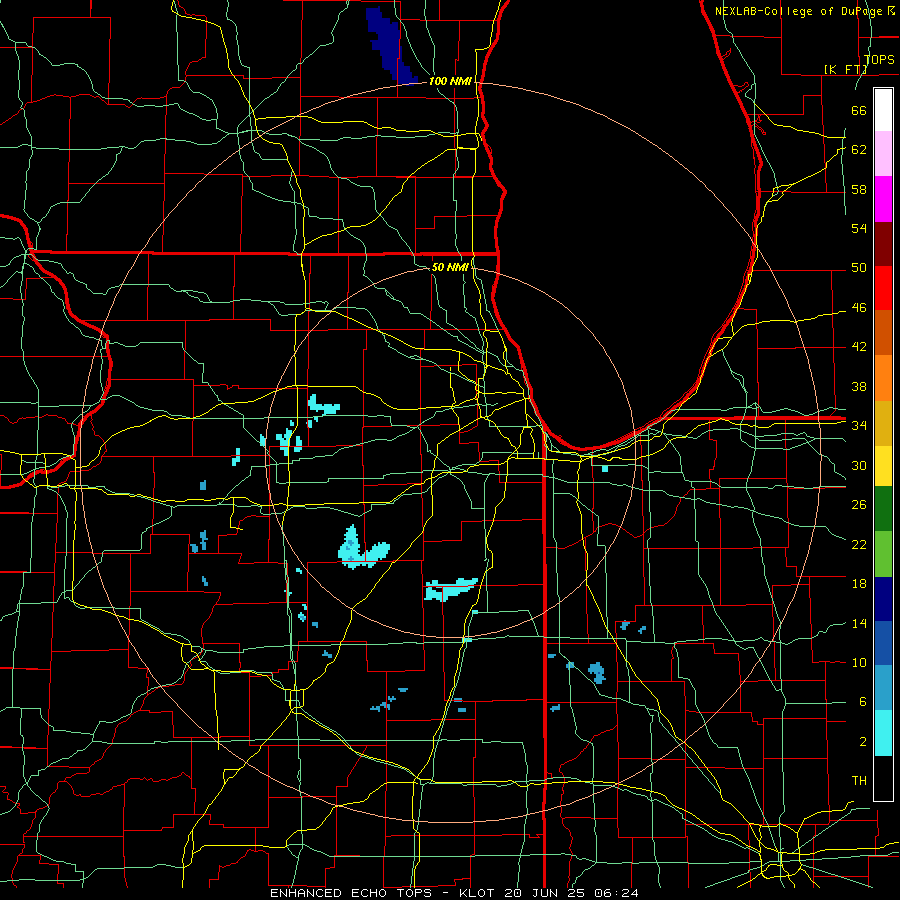Click legend value "62"
This screenshot has width=900, height=900.
859,149
